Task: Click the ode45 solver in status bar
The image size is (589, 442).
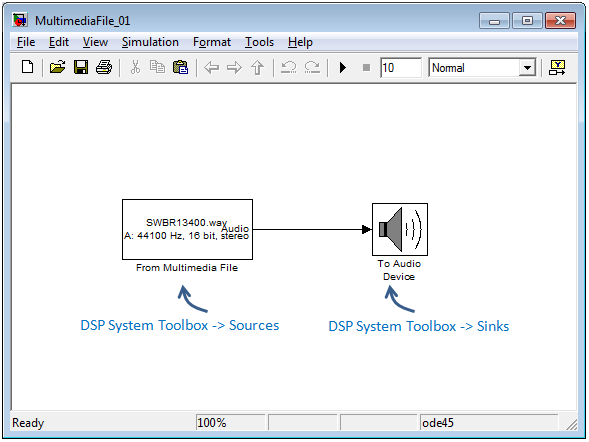Action: click(x=438, y=423)
